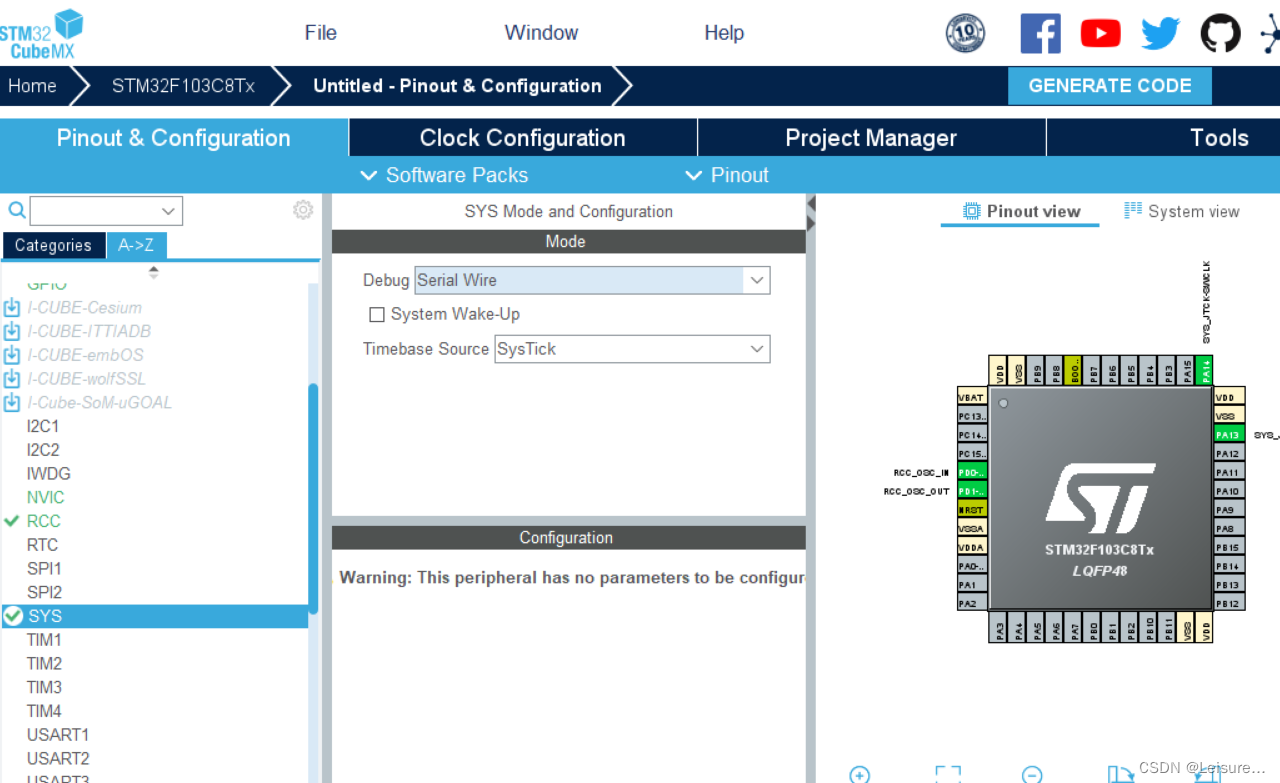
Task: Click download icon beside I-CUBE-embOS
Action: [x=12, y=355]
